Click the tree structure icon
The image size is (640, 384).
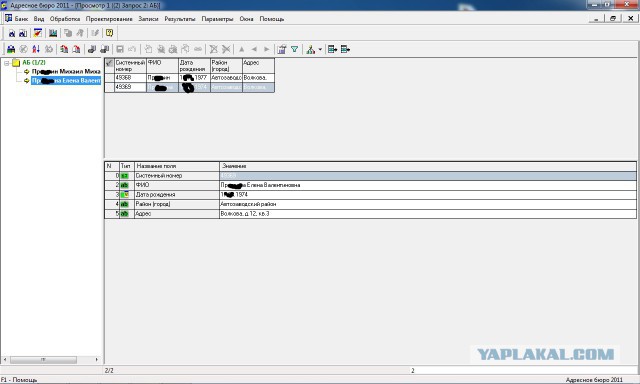click(311, 49)
